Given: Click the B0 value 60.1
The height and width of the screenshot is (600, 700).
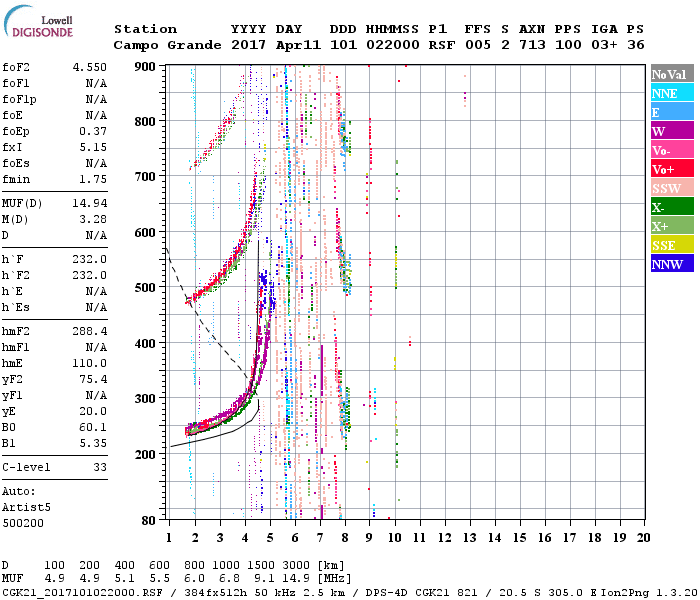Looking at the screenshot, I should coord(93,427).
